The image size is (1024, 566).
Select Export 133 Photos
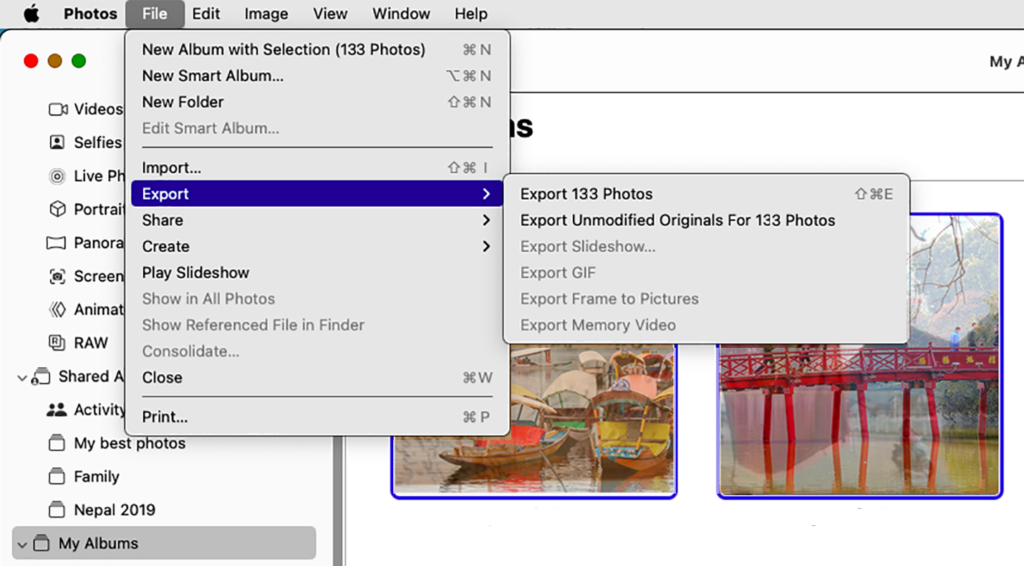point(706,194)
